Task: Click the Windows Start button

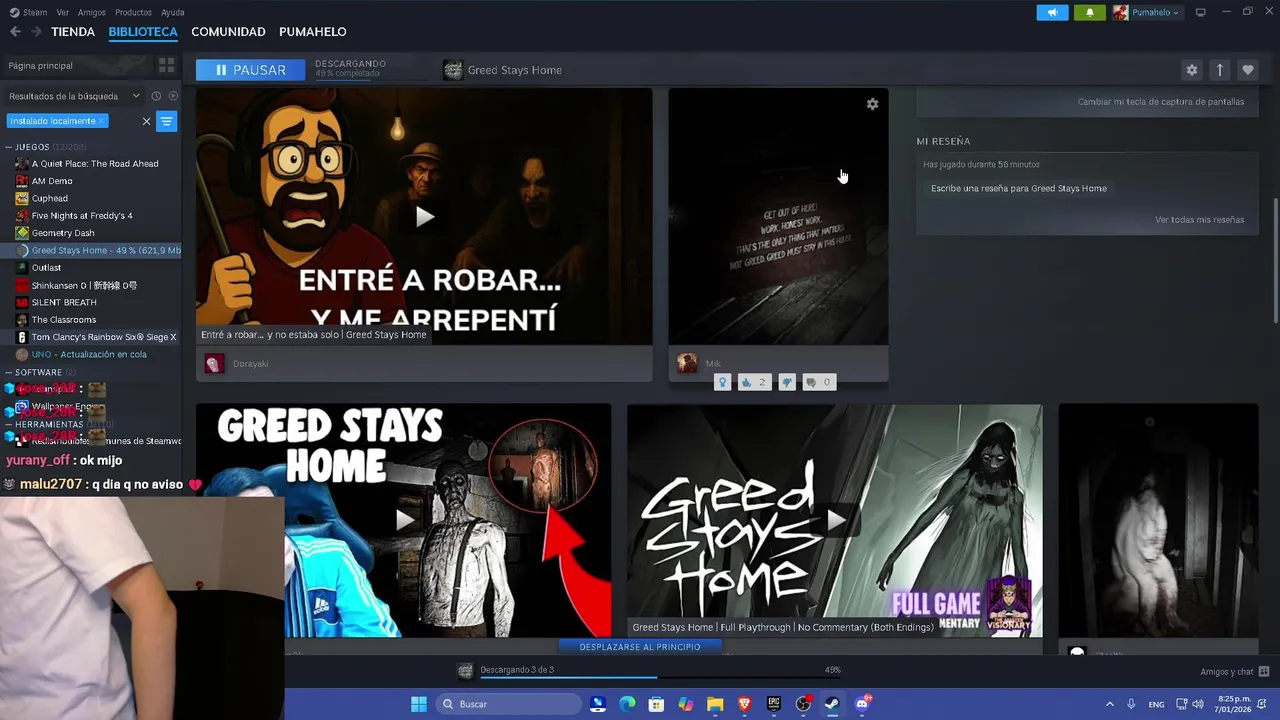Action: (x=419, y=704)
